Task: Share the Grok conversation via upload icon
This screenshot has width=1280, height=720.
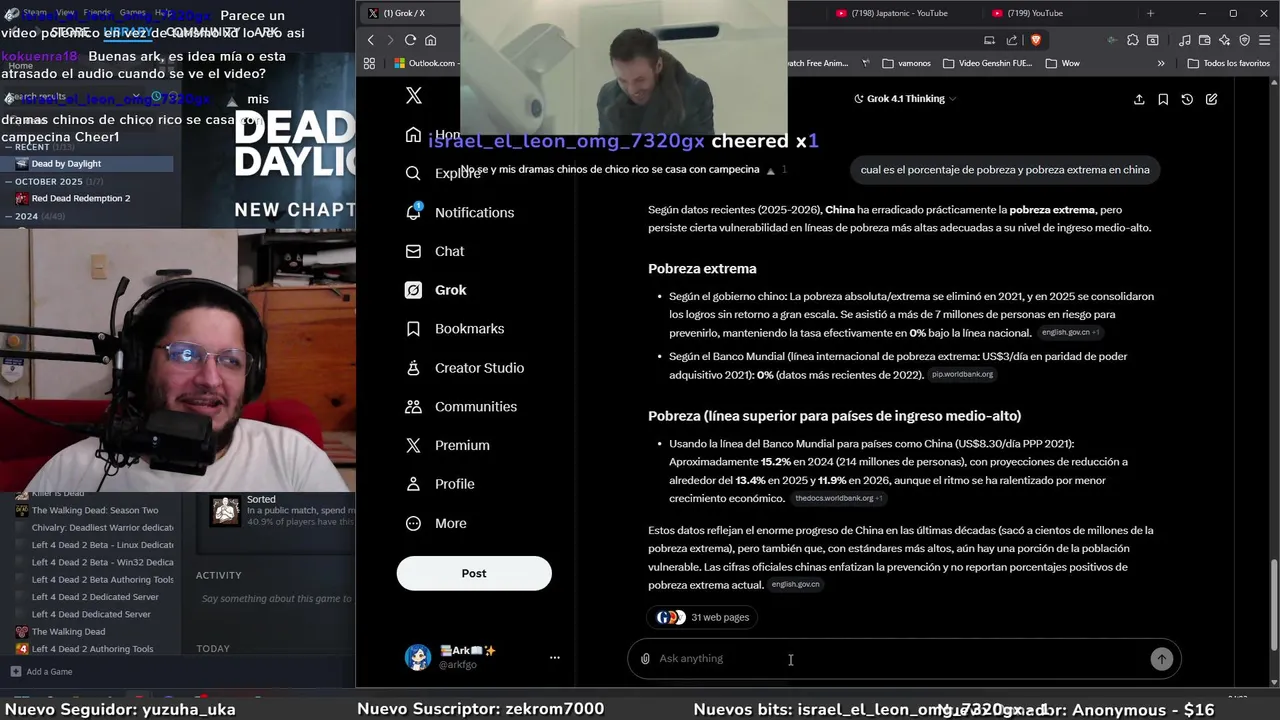Action: click(x=1139, y=99)
